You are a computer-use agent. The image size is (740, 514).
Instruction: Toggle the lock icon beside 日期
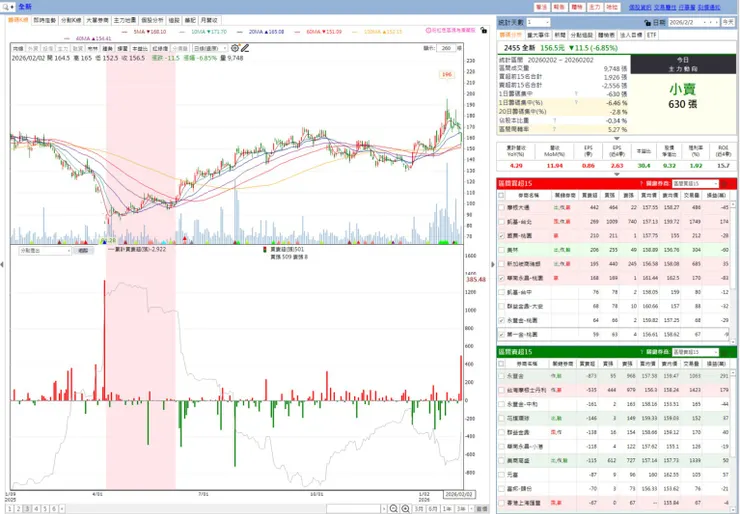click(x=648, y=23)
